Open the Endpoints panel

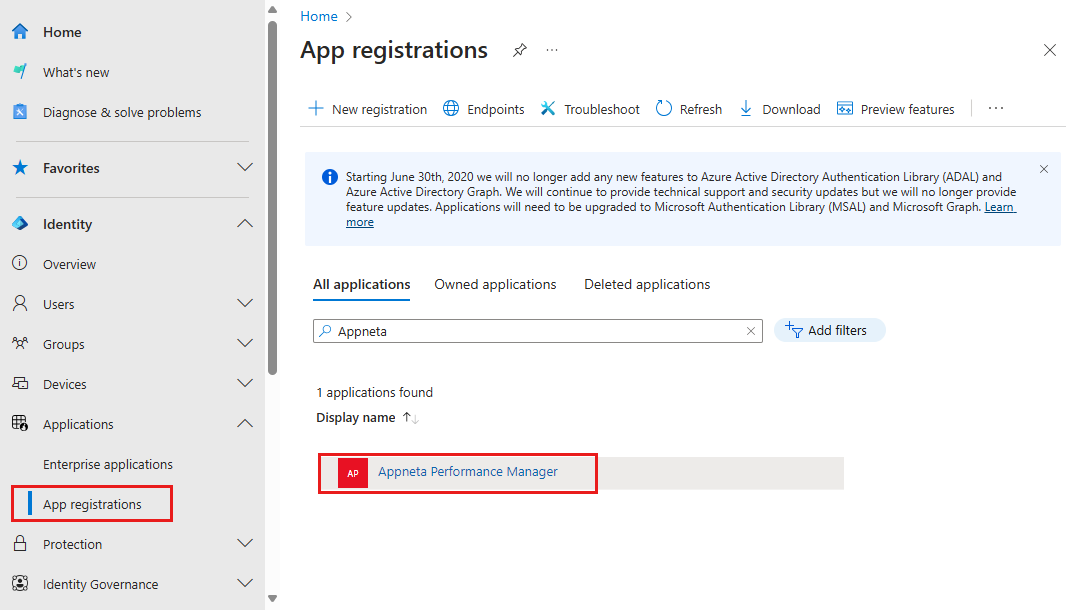(483, 108)
